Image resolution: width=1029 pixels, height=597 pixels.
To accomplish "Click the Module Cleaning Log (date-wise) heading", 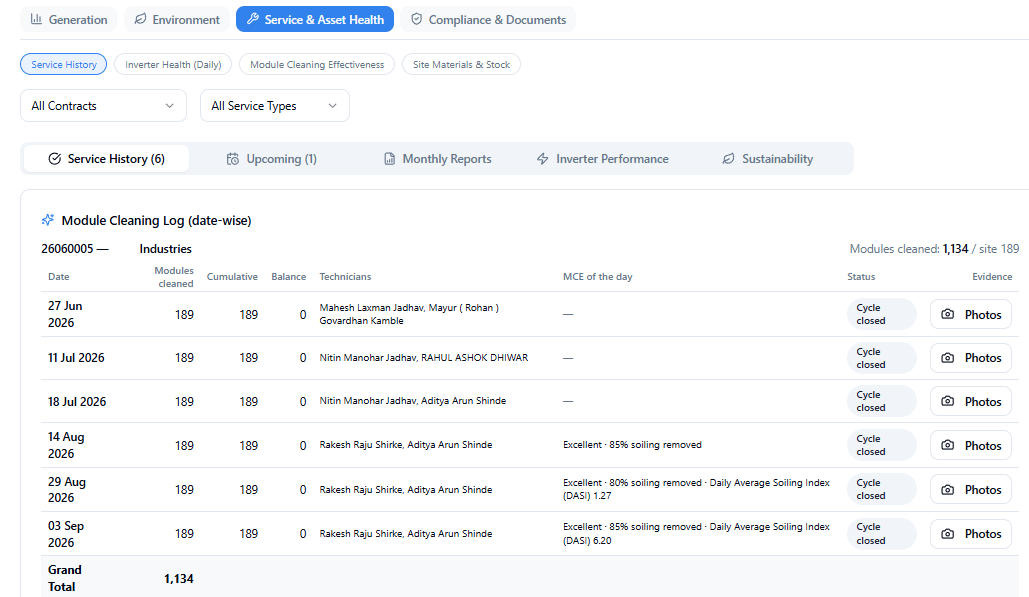I will [156, 220].
